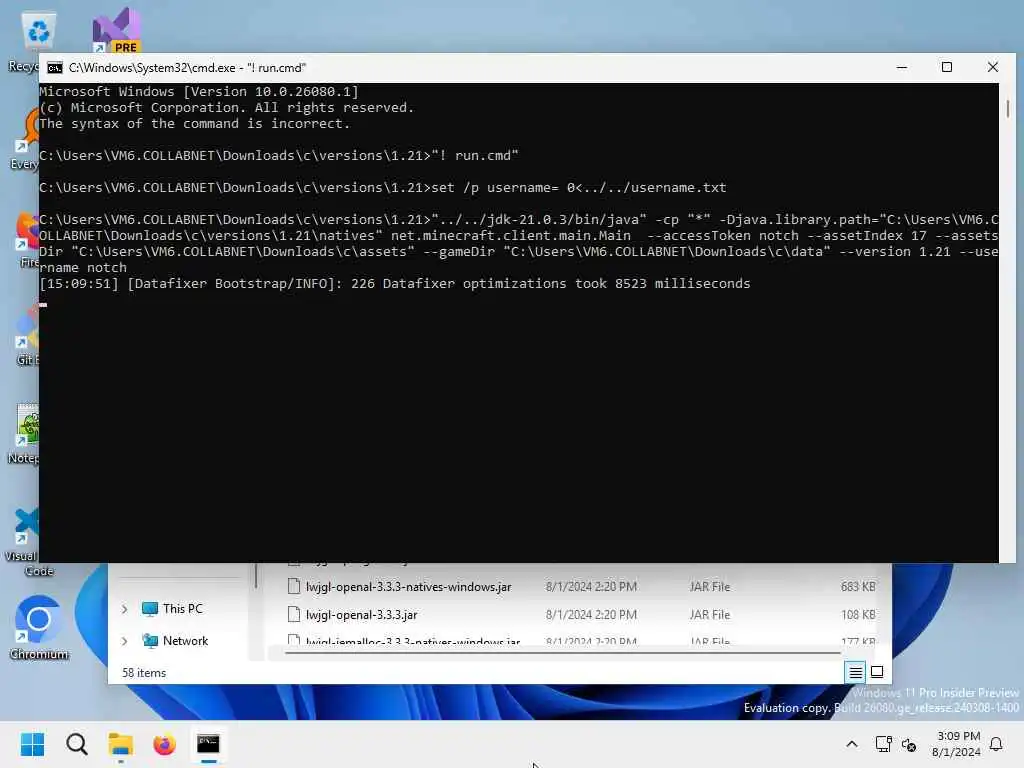This screenshot has width=1024, height=768.
Task: Switch to cmd.exe taskbar icon
Action: 208,744
